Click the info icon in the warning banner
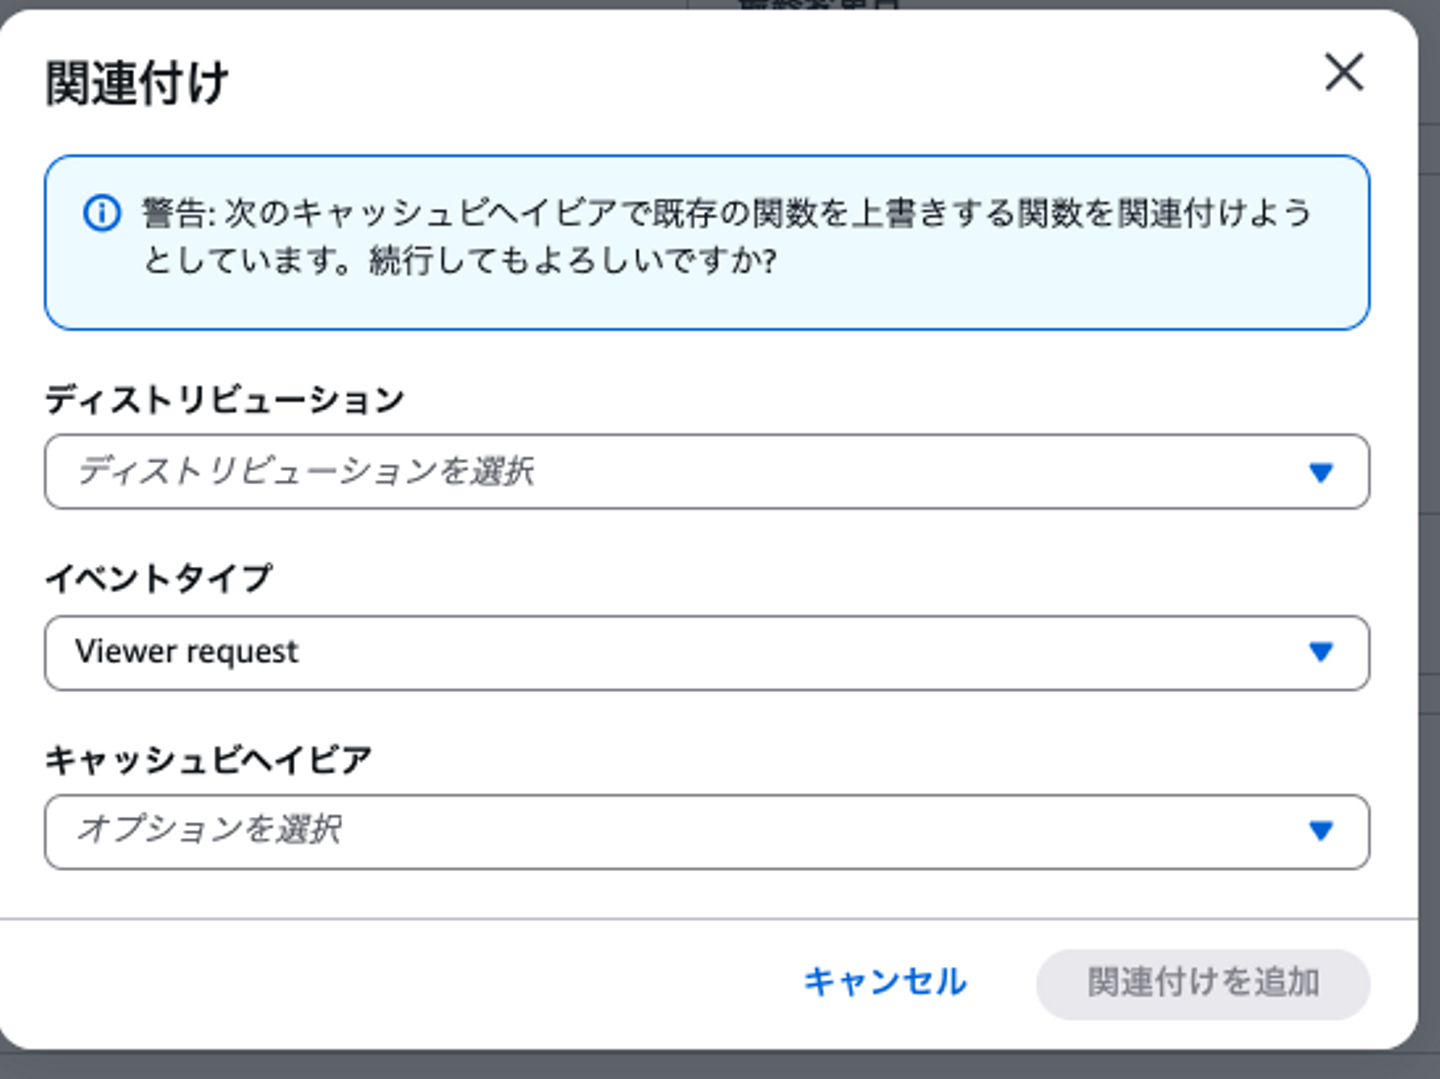The image size is (1440, 1079). [x=102, y=213]
